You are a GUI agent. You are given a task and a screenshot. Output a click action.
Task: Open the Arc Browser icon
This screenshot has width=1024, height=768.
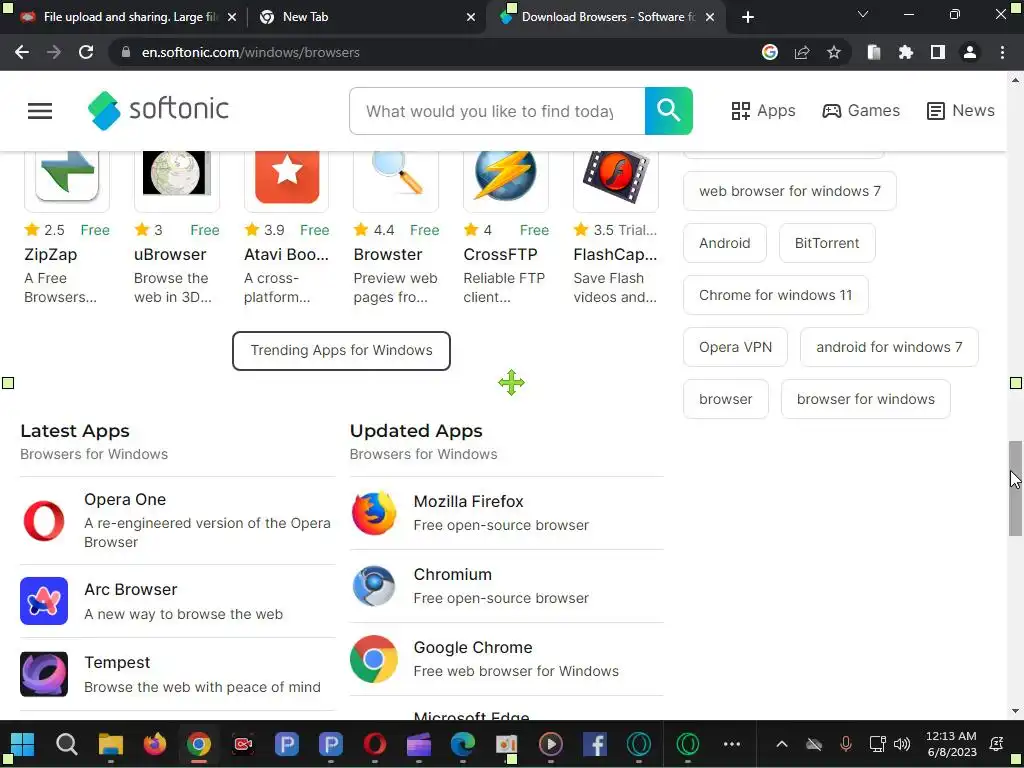(x=44, y=601)
